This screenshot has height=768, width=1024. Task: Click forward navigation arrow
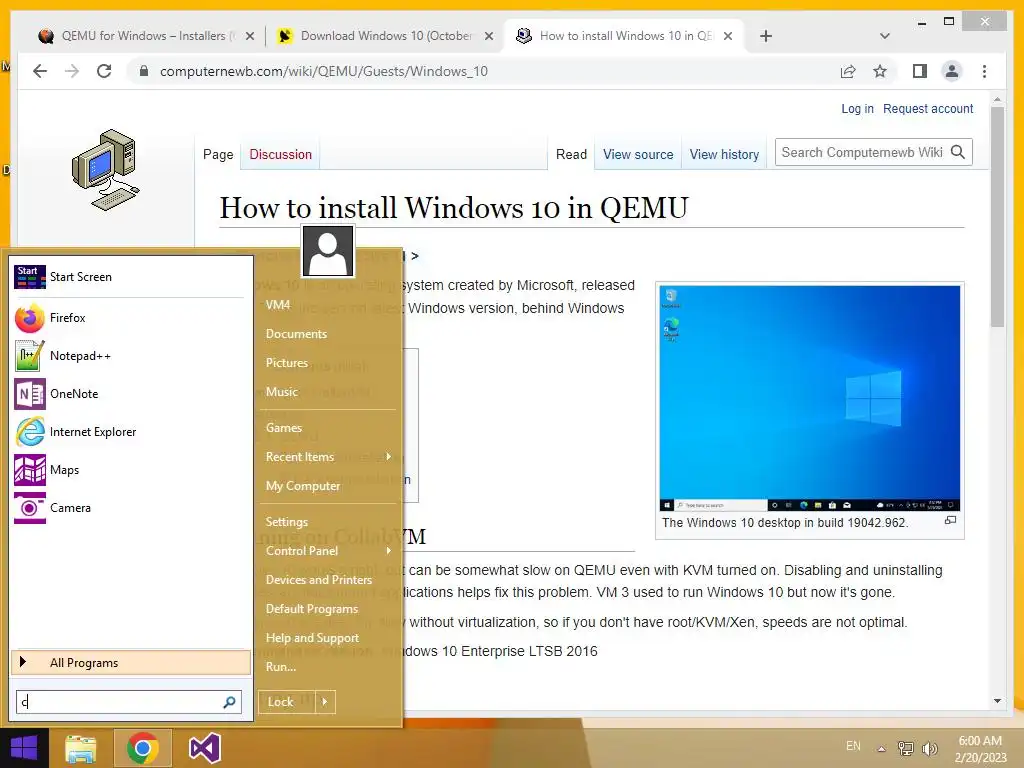[x=72, y=71]
